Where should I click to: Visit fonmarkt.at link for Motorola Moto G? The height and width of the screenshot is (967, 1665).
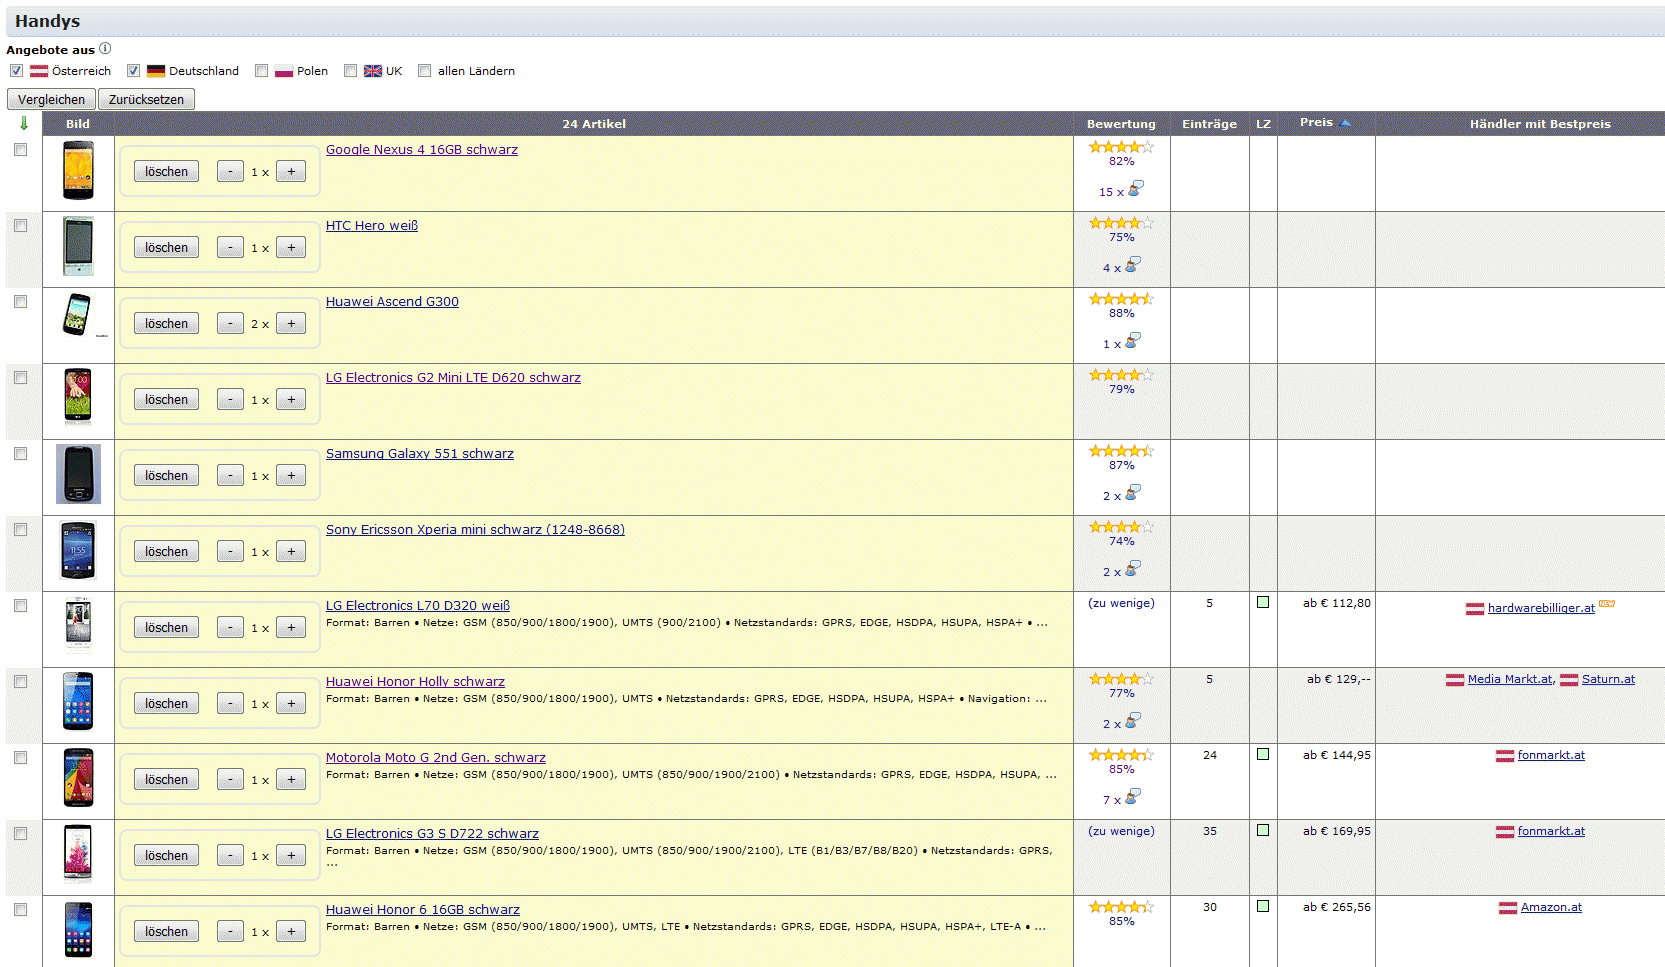click(x=1551, y=755)
